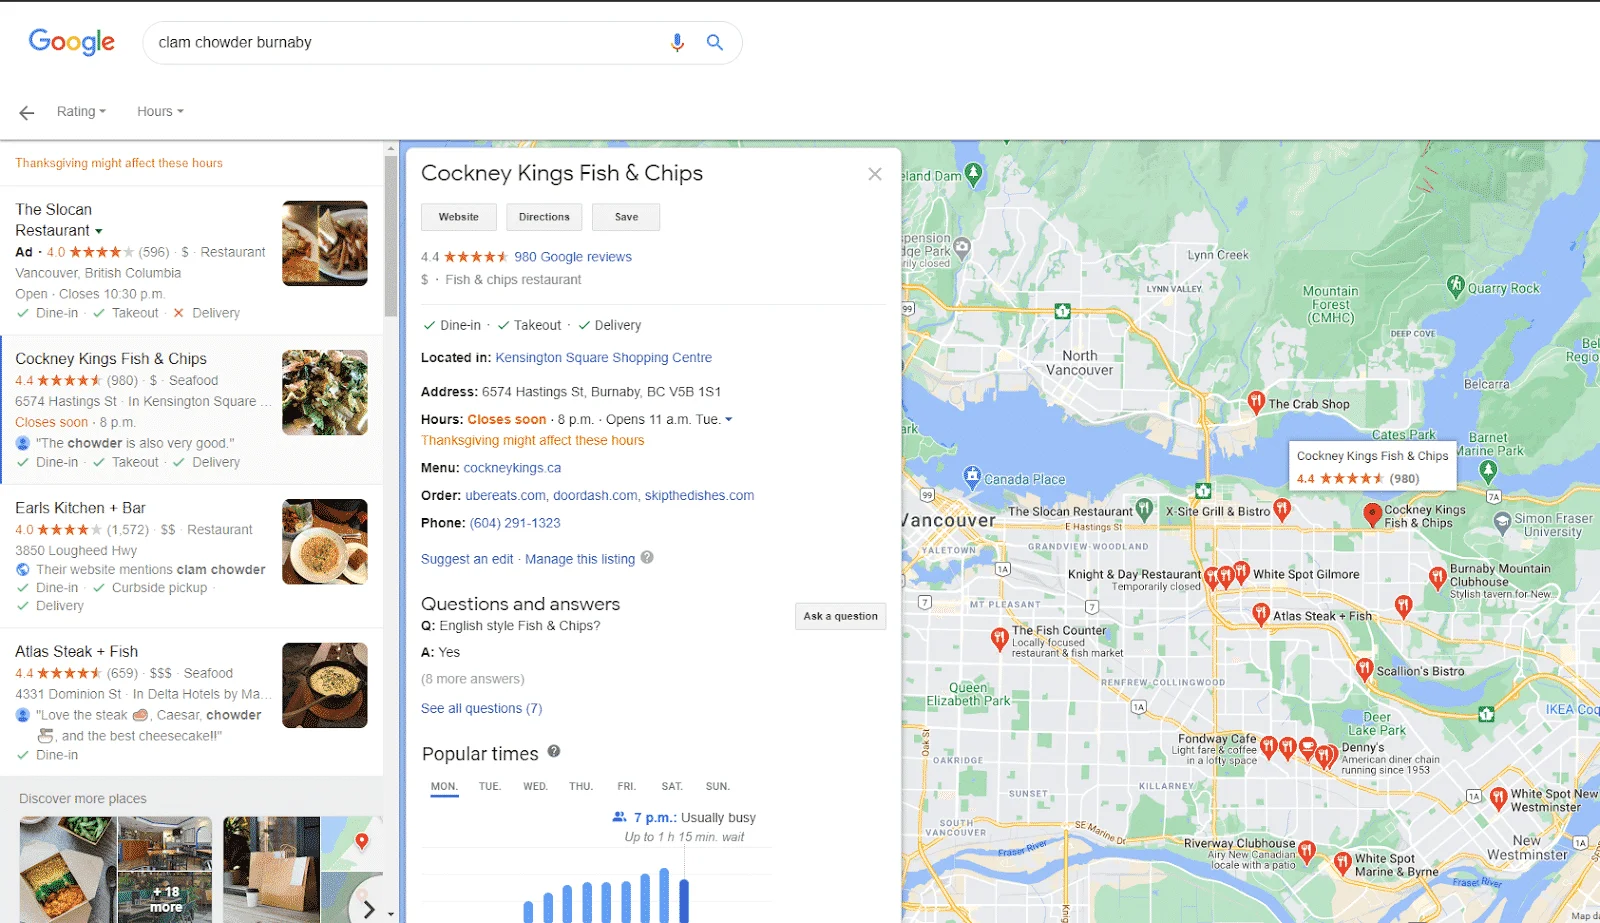Image resolution: width=1600 pixels, height=923 pixels.
Task: Expand the weekly hours list arrow
Action: pos(729,420)
